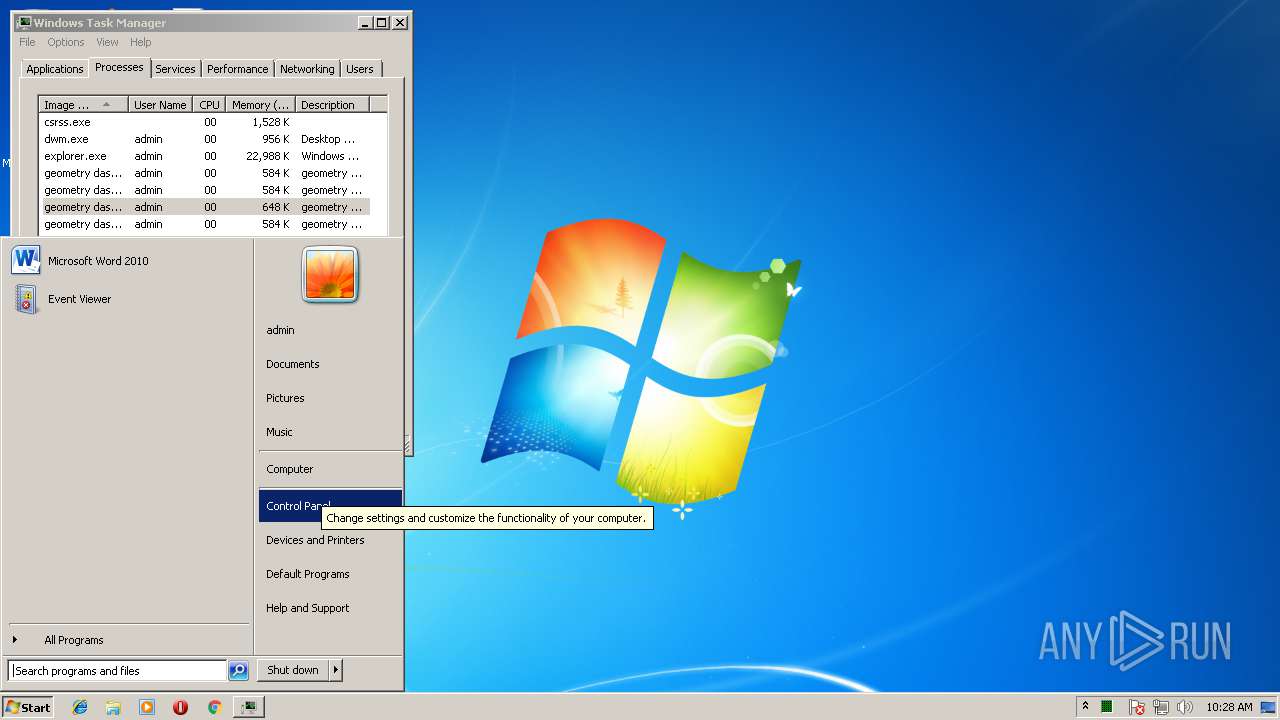Screen dimensions: 1280x720
Task: Switch to the Applications tab
Action: point(55,69)
